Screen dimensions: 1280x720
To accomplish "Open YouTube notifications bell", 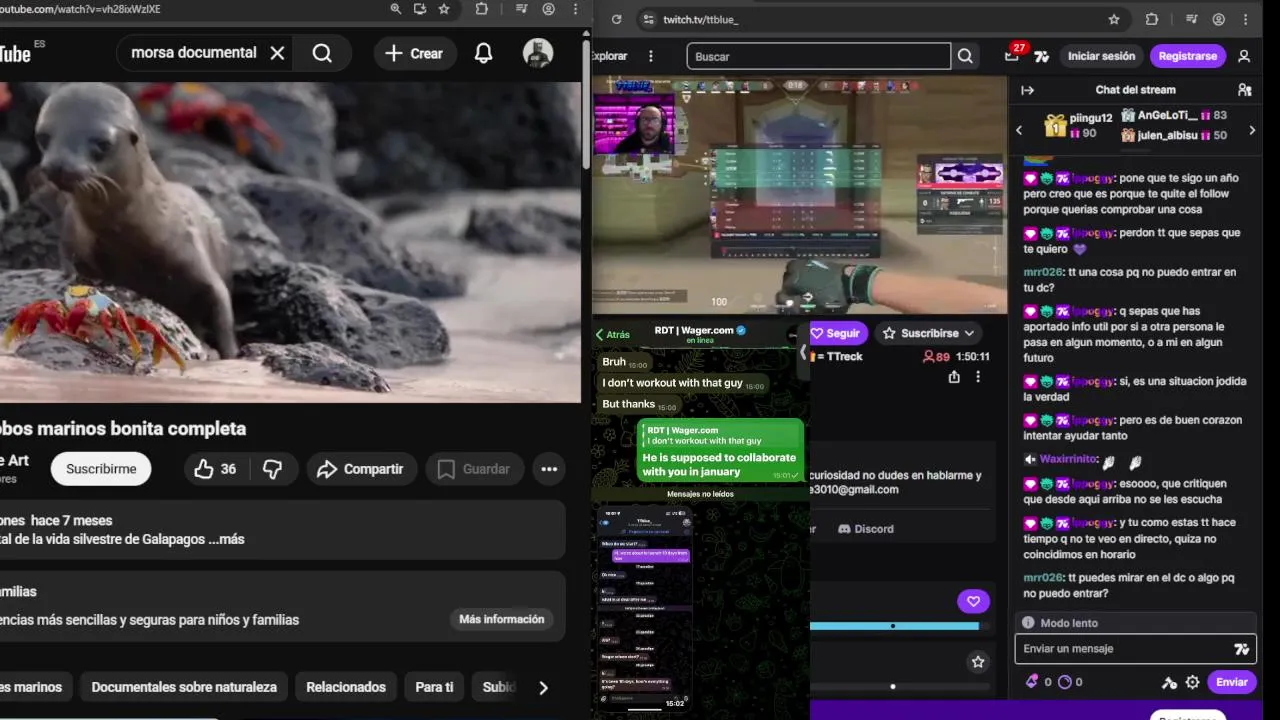I will point(483,53).
